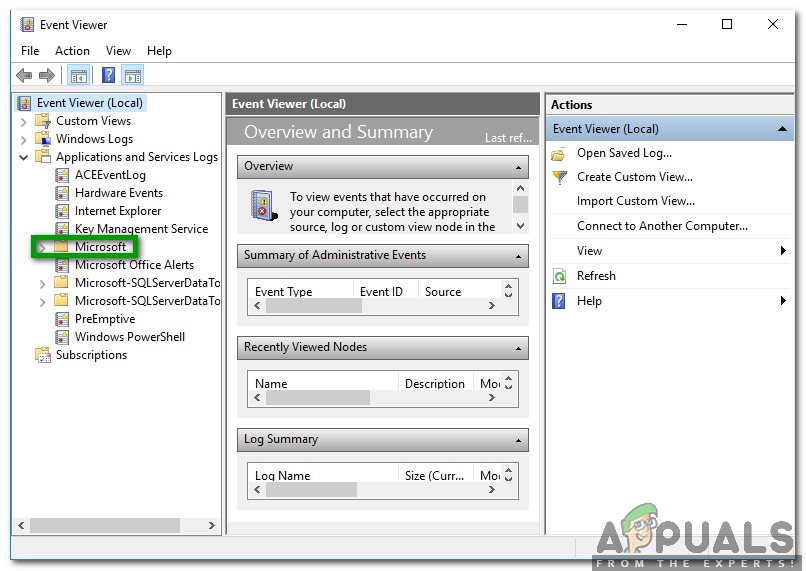806x571 pixels.
Task: Click the Overview text scroll down arrow
Action: [x=520, y=226]
